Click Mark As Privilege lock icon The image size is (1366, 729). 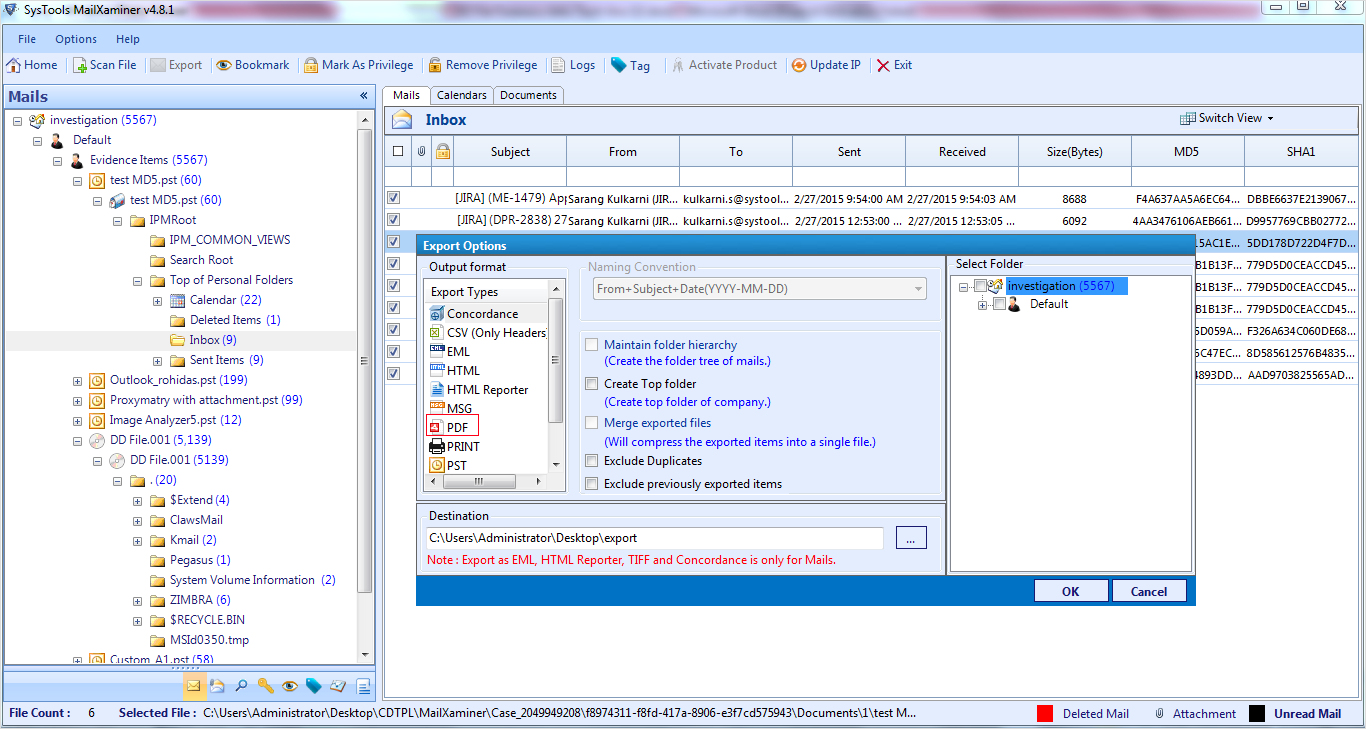tap(312, 65)
